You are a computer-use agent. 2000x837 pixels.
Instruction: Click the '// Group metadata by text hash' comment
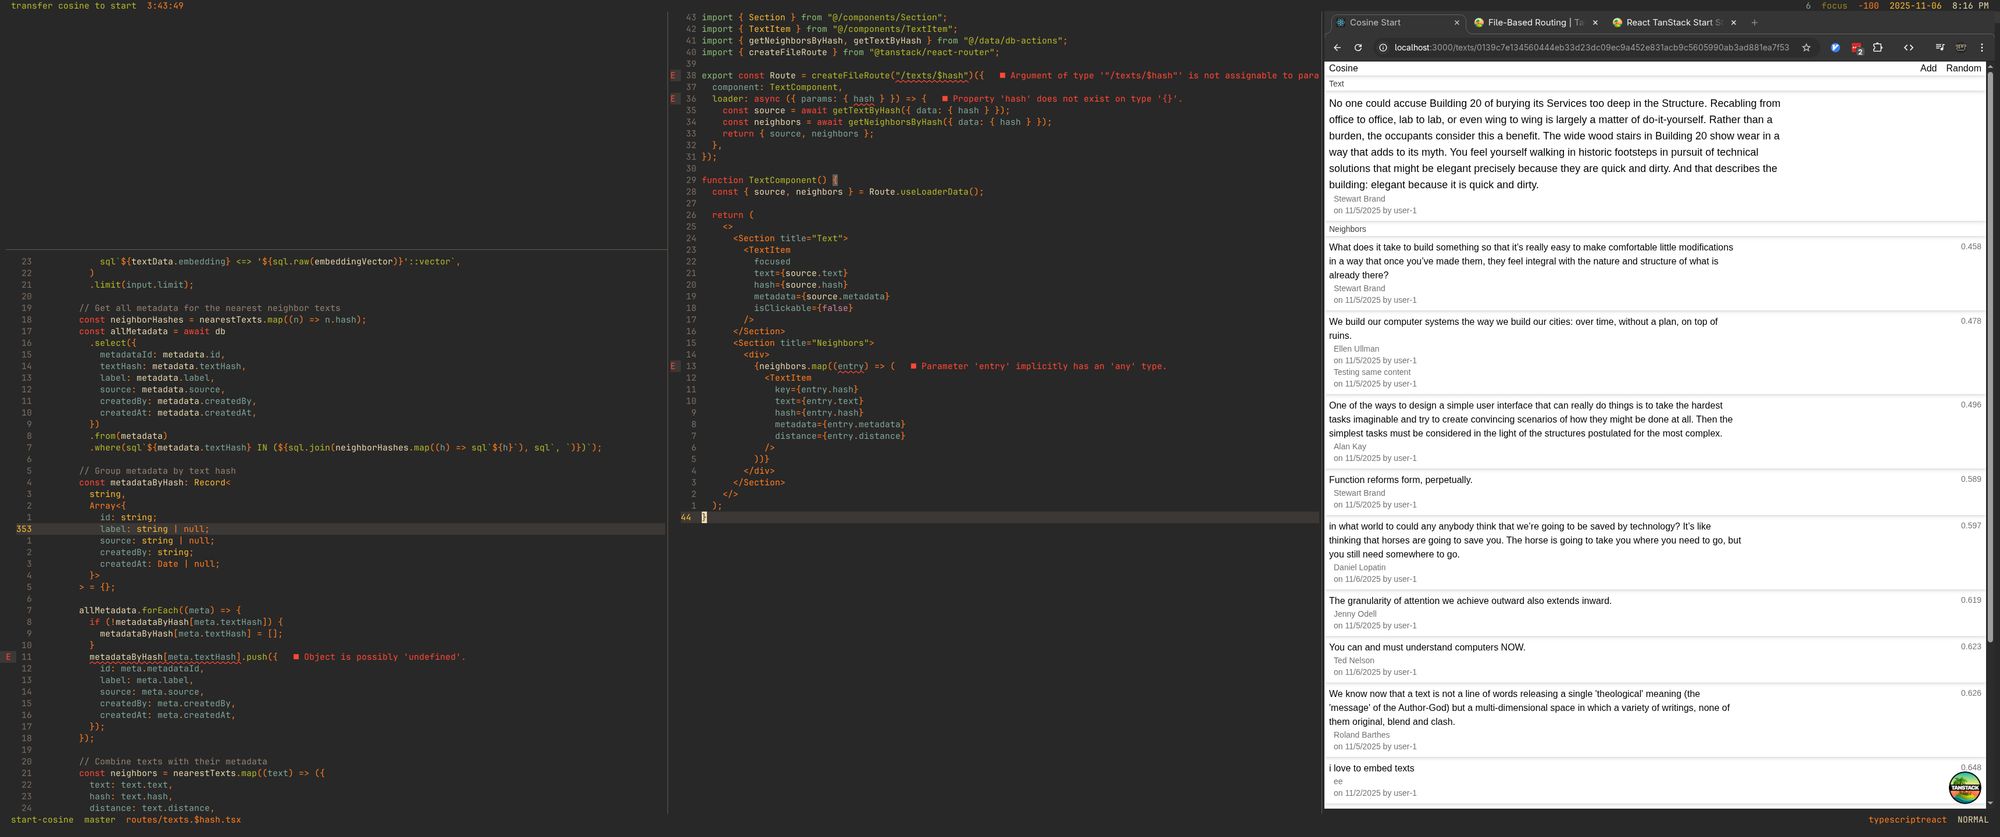click(157, 471)
